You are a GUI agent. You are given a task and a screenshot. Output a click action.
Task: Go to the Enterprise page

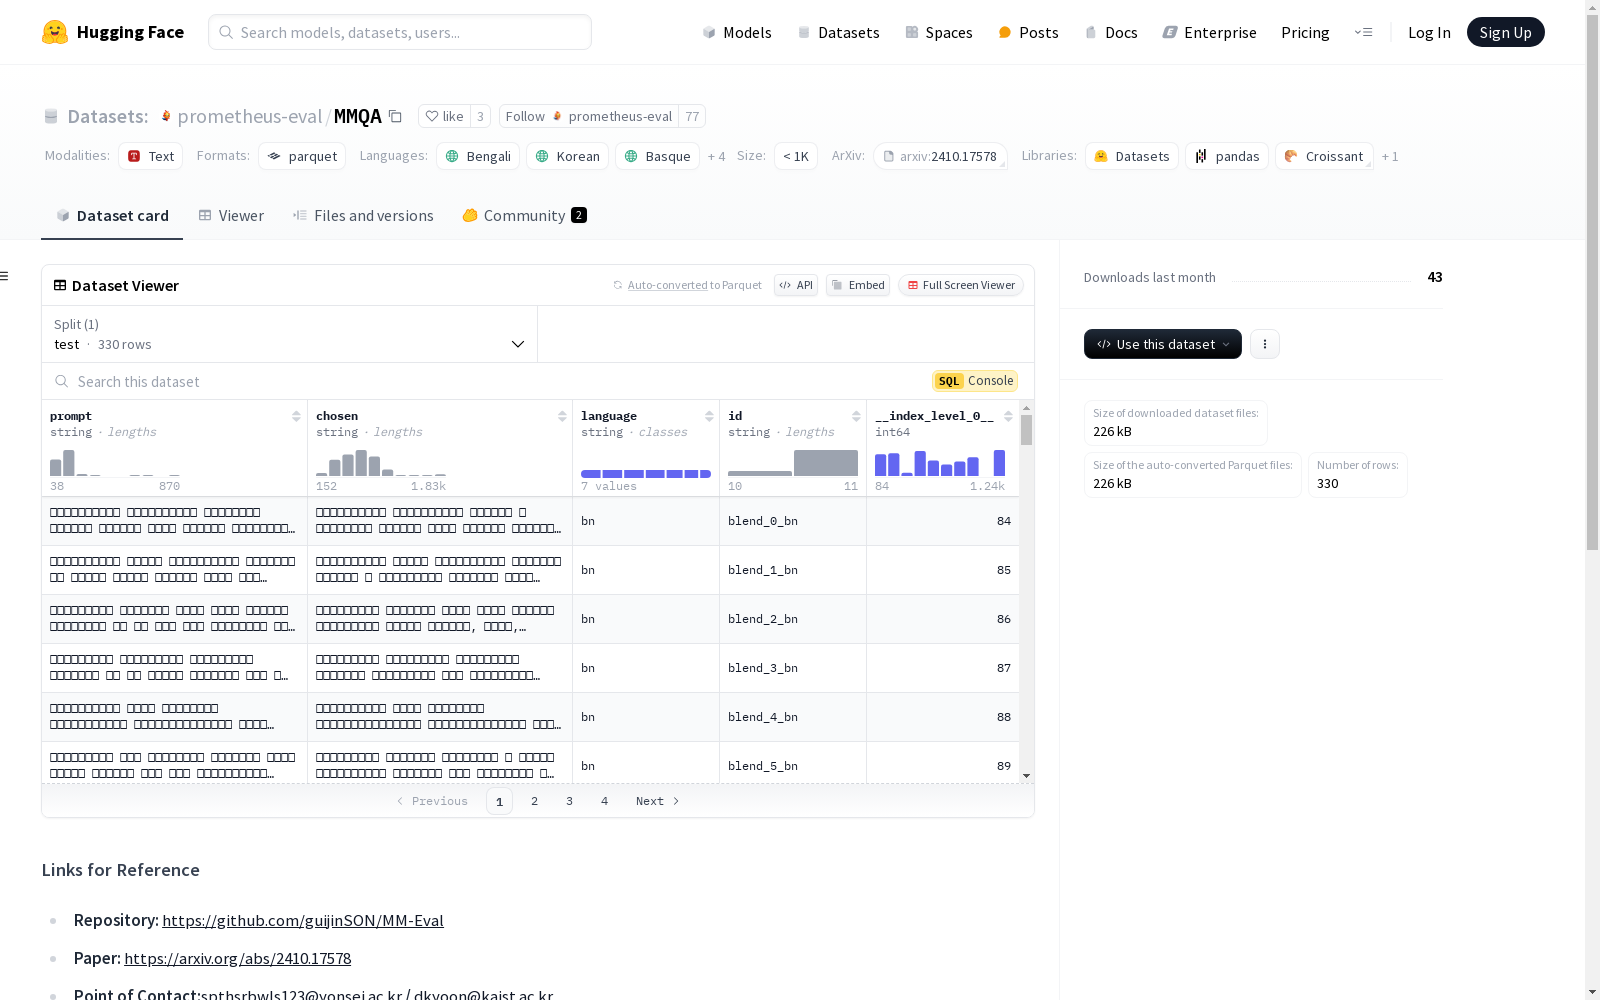1209,32
